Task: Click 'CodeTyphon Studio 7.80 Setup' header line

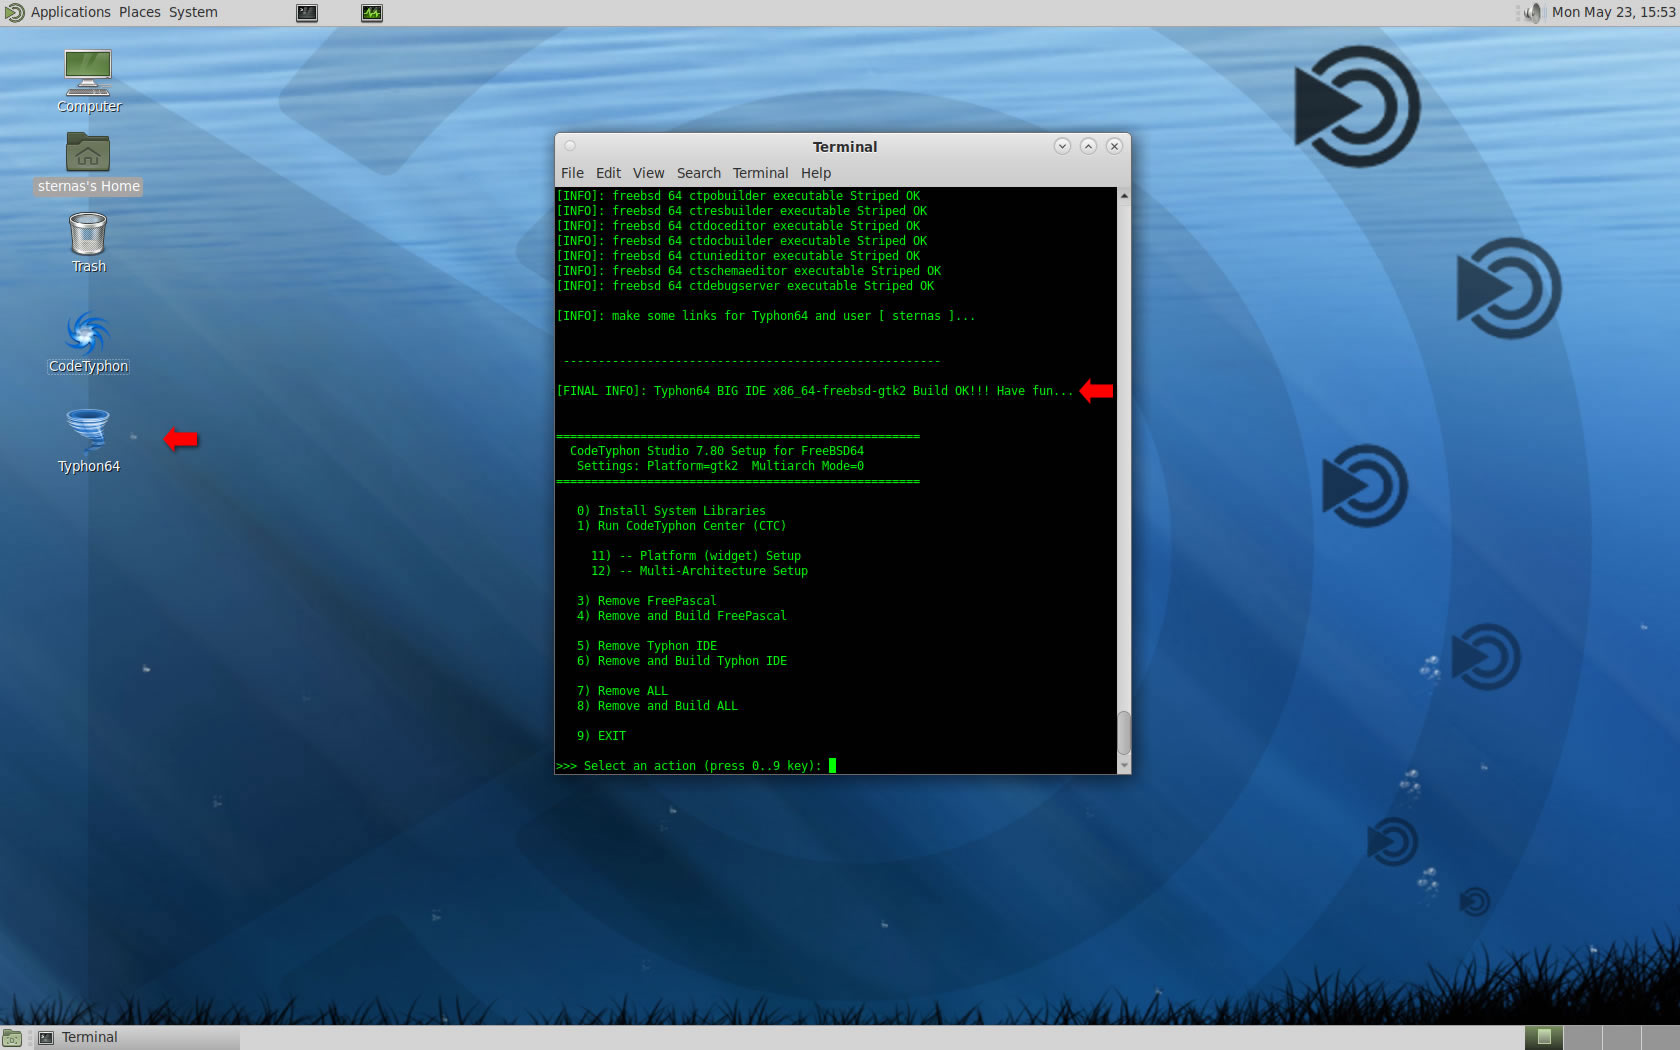Action: coord(717,451)
